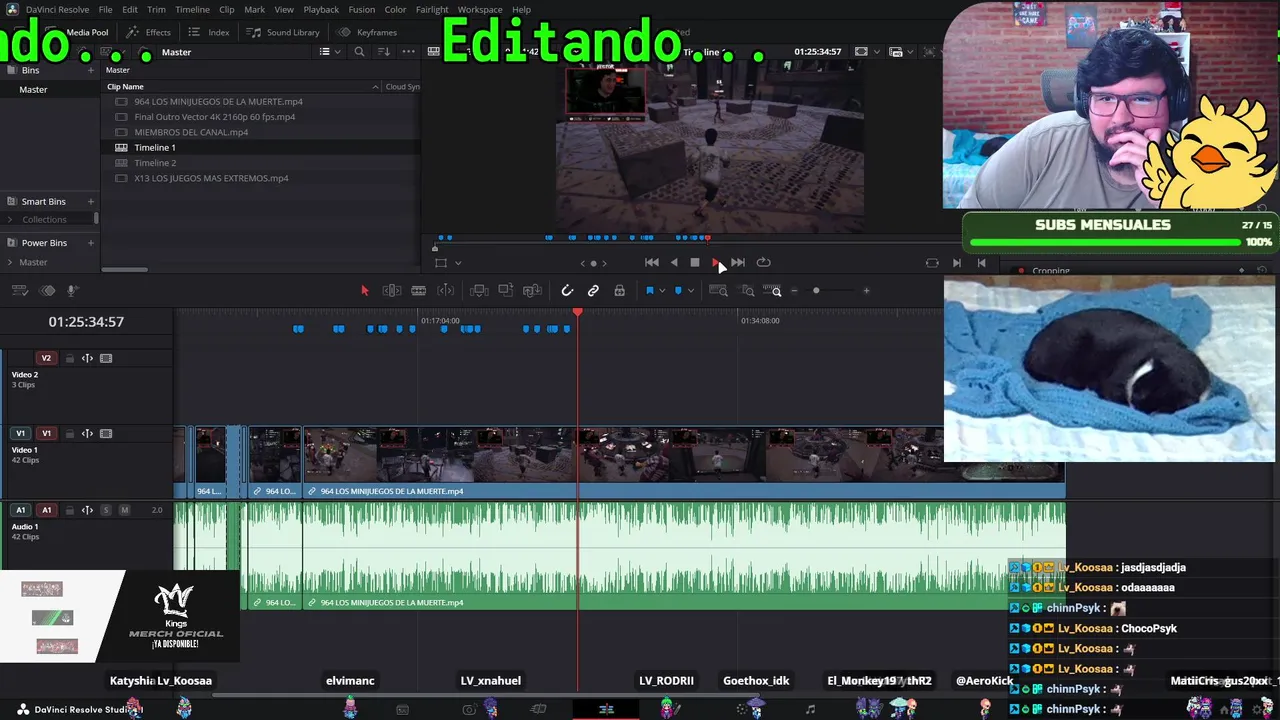Click the voiceover microphone tool icon
This screenshot has height=720, width=1280.
pos(72,291)
